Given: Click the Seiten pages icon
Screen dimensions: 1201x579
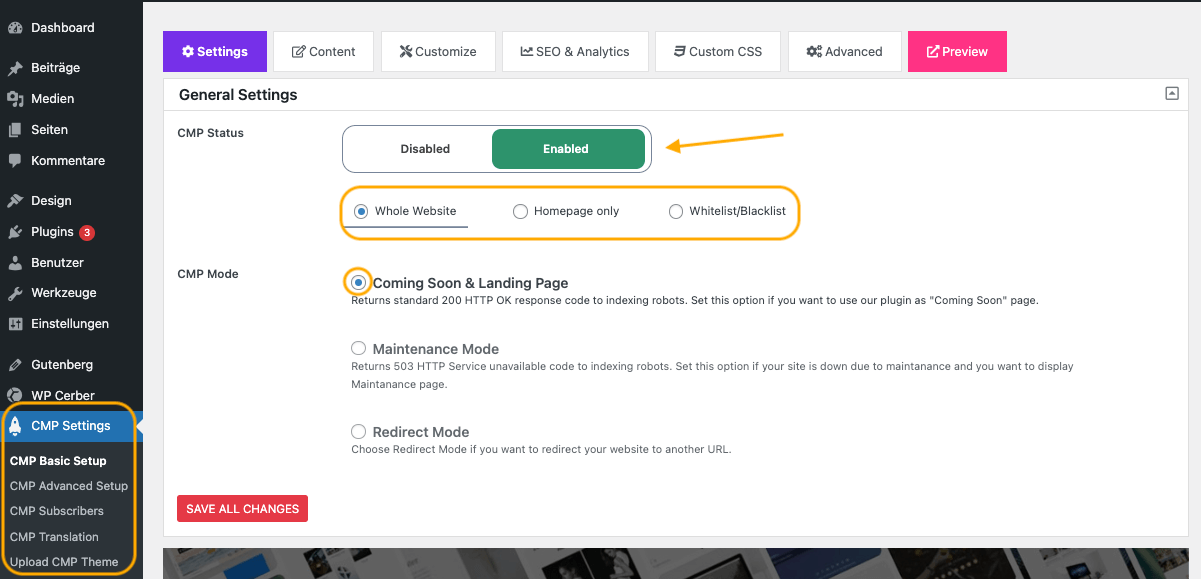Looking at the screenshot, I should click(x=15, y=130).
